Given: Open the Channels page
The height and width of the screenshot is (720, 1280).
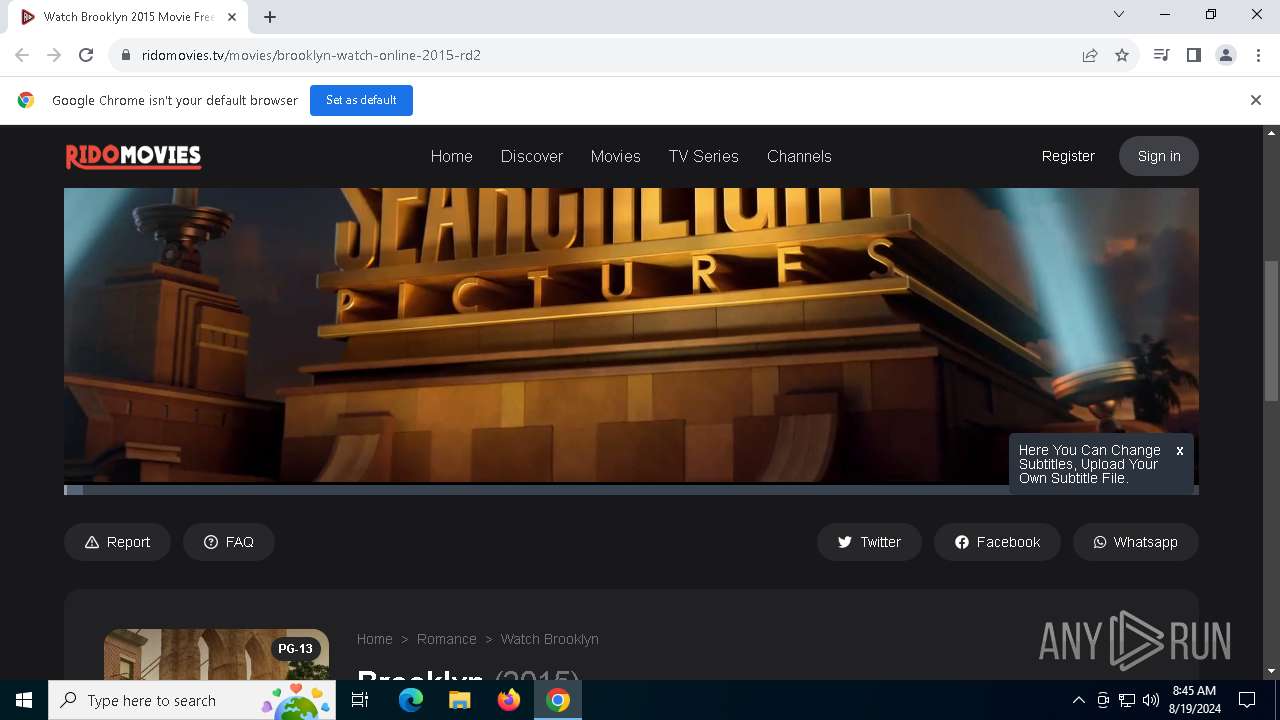Looking at the screenshot, I should [799, 156].
